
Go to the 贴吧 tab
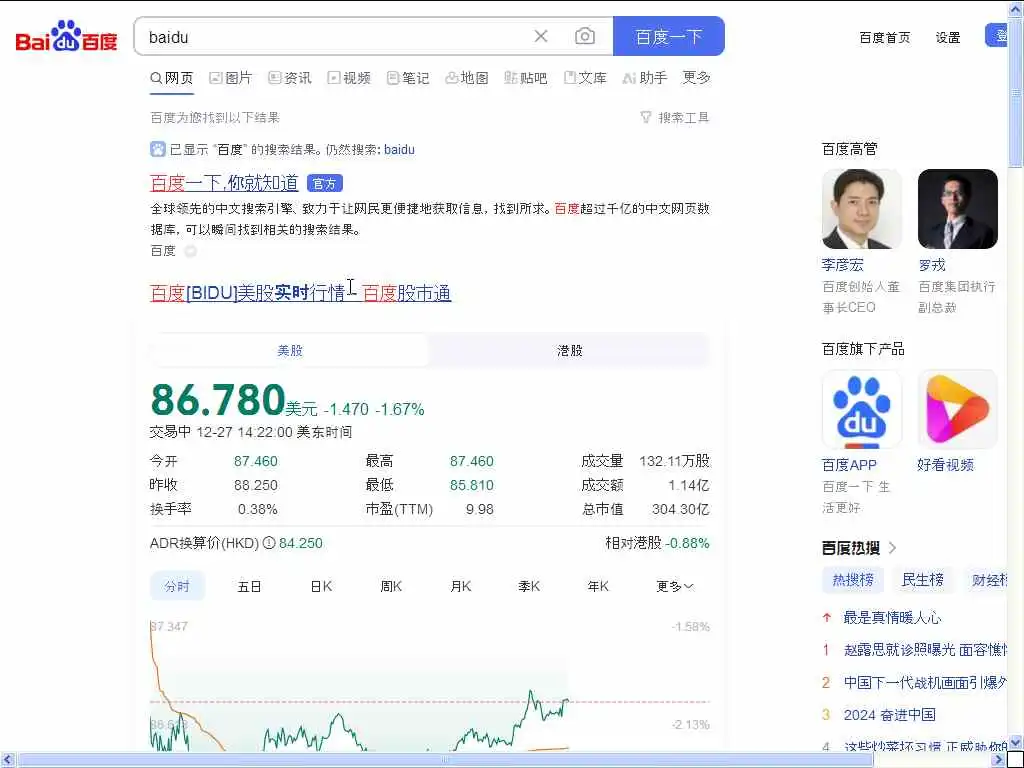[x=526, y=78]
